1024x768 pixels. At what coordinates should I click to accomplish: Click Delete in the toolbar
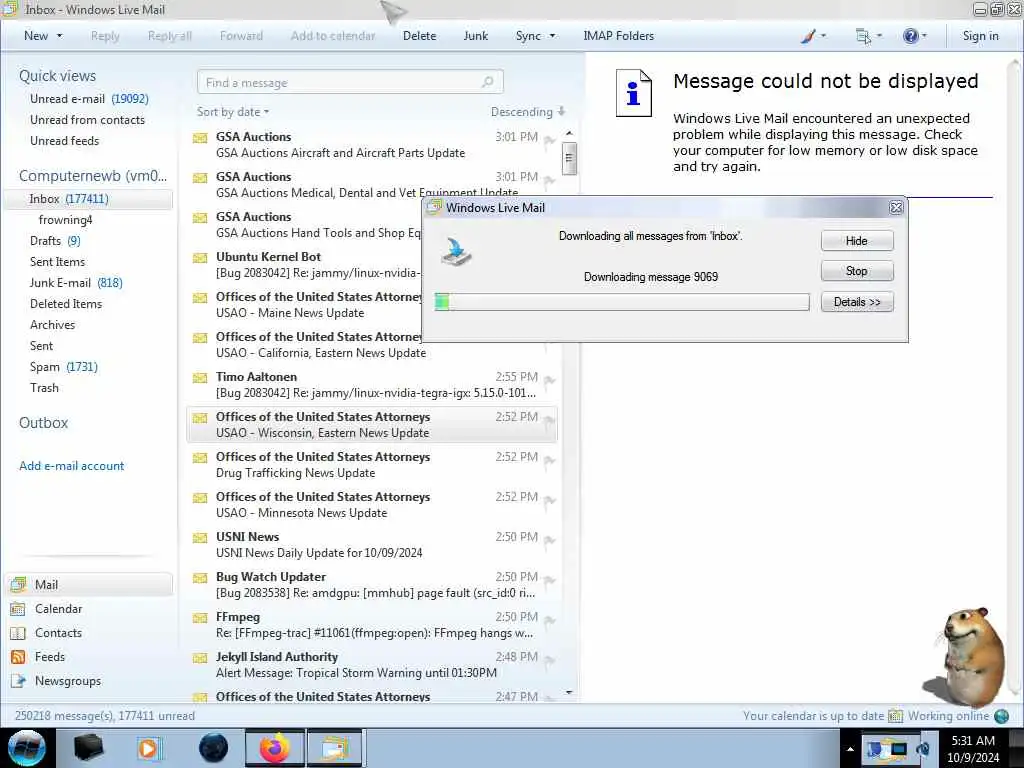click(x=419, y=36)
